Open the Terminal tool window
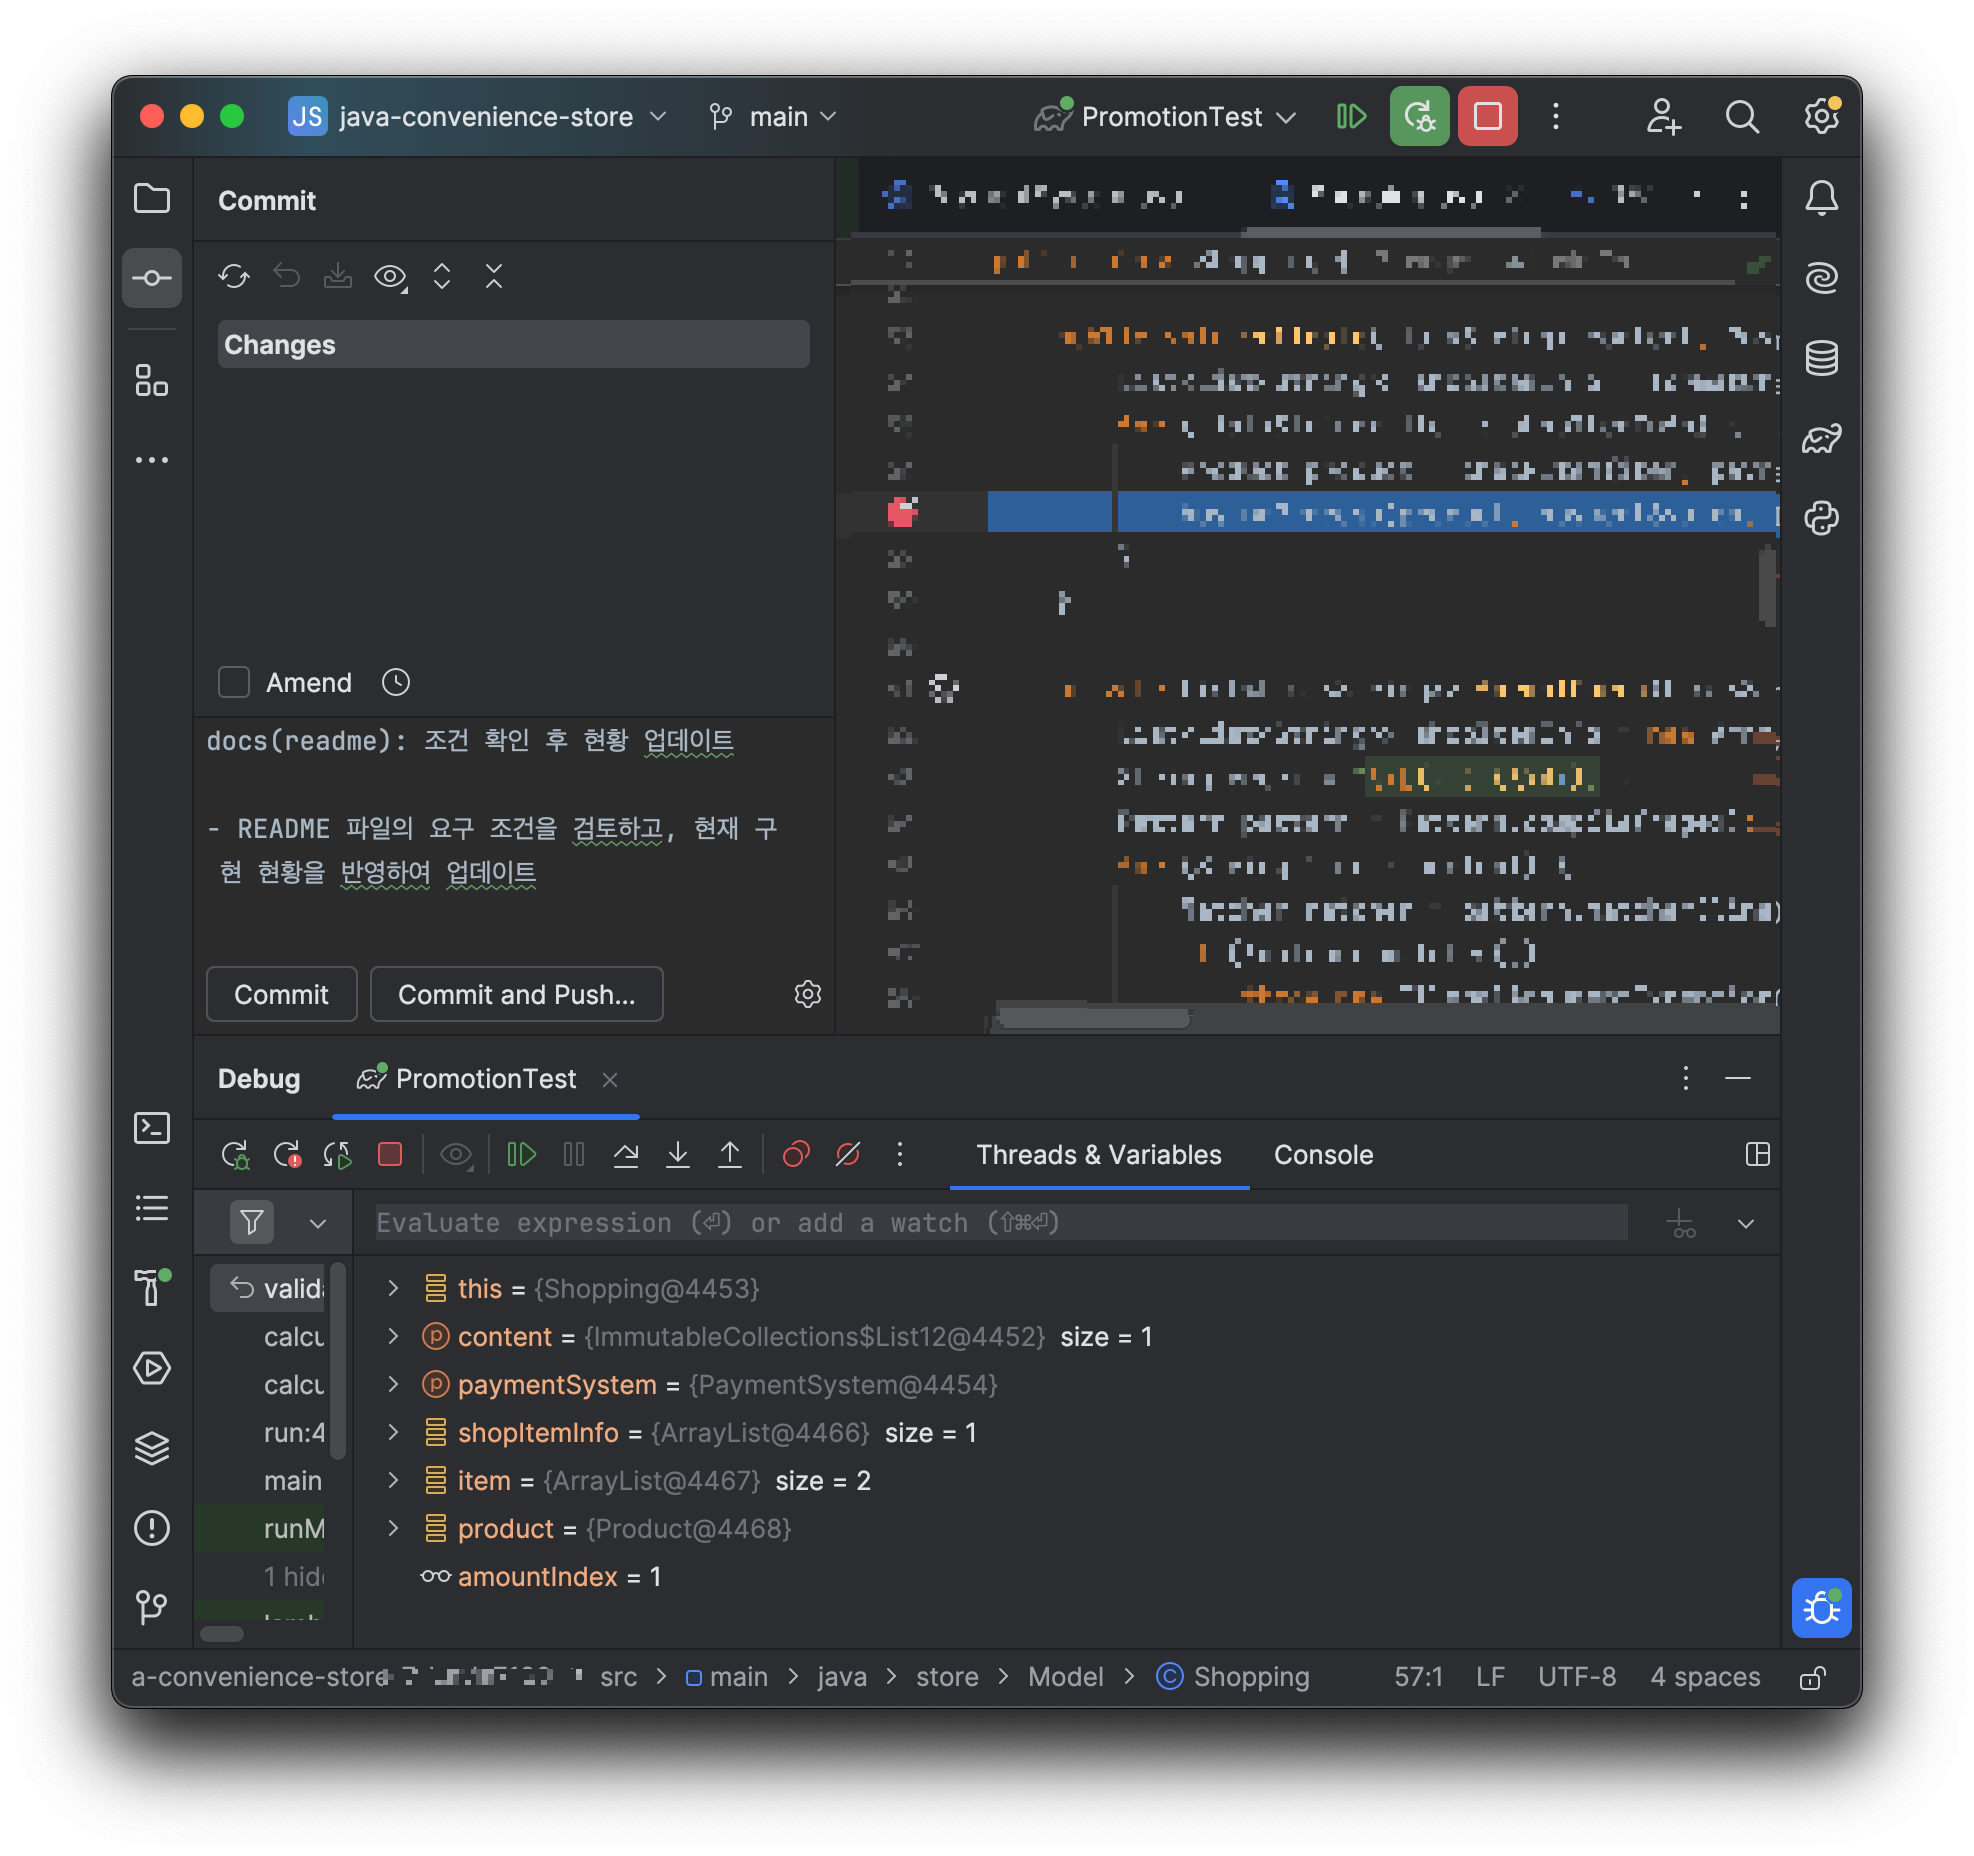The height and width of the screenshot is (1856, 1974). click(x=152, y=1128)
